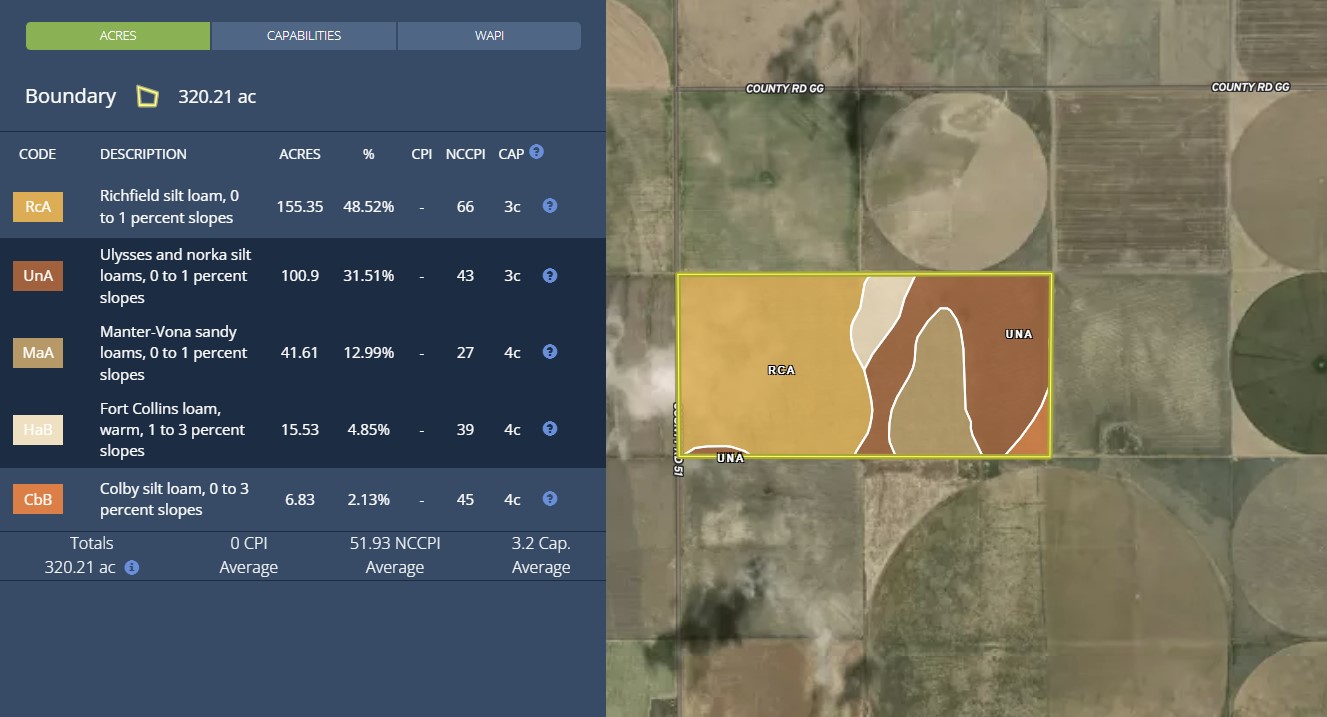
Task: Select the UnA brown color swatch
Action: [x=38, y=276]
